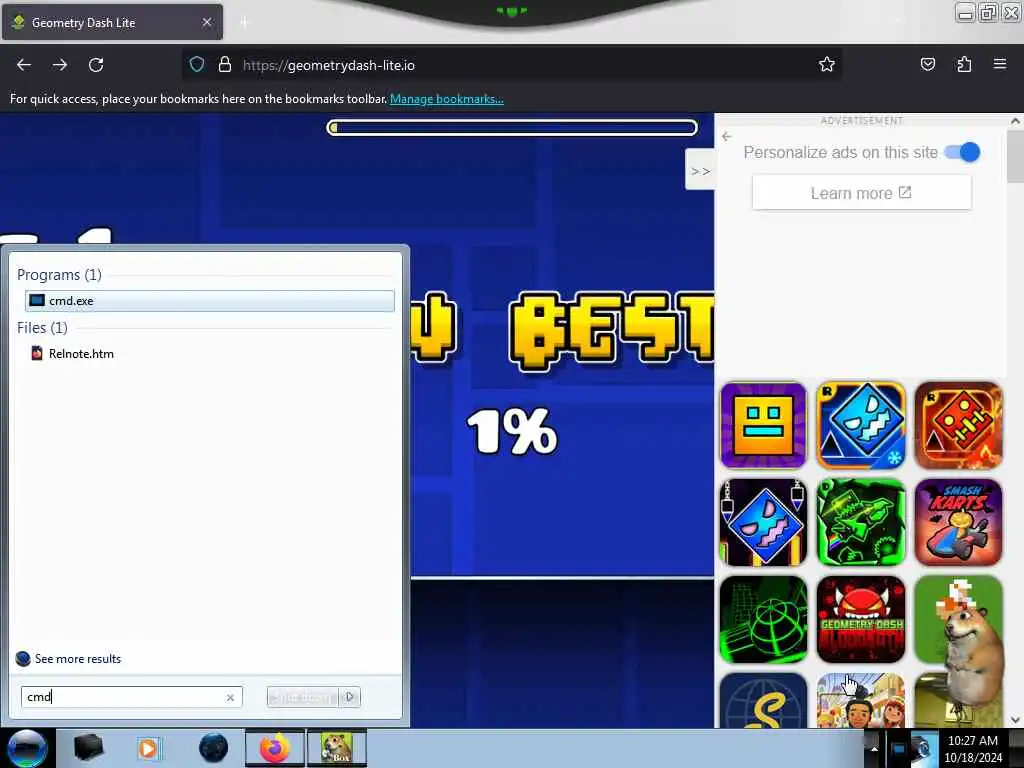Open the Smash Karts game icon
The height and width of the screenshot is (768, 1024).
[x=958, y=522]
